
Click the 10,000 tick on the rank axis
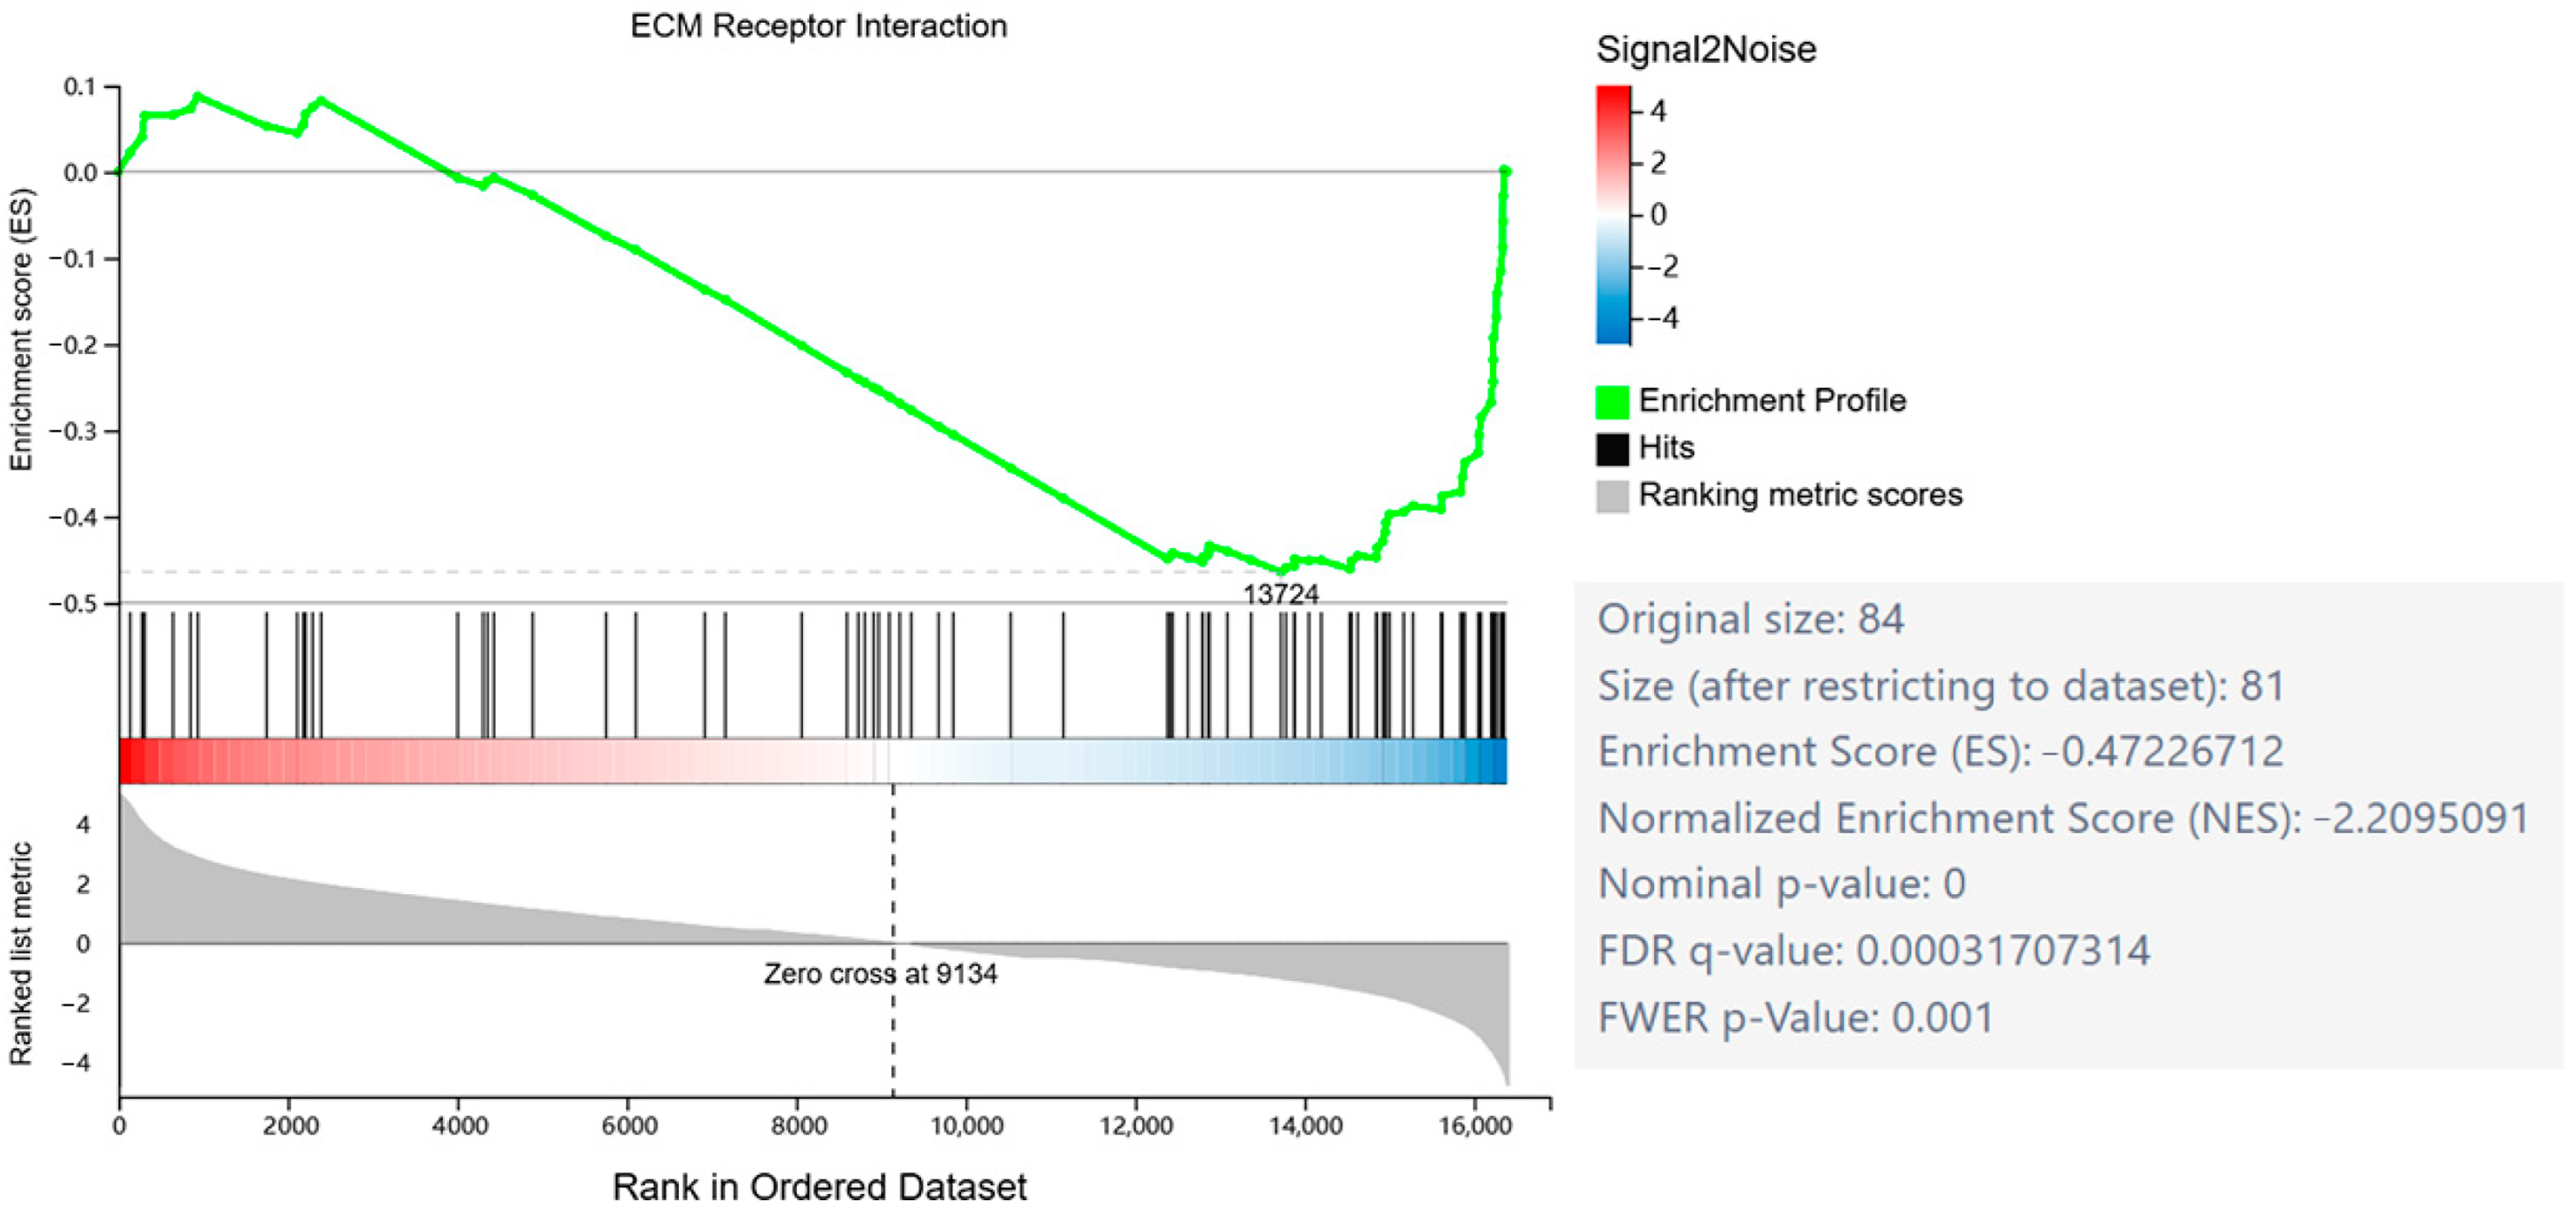pos(966,1126)
